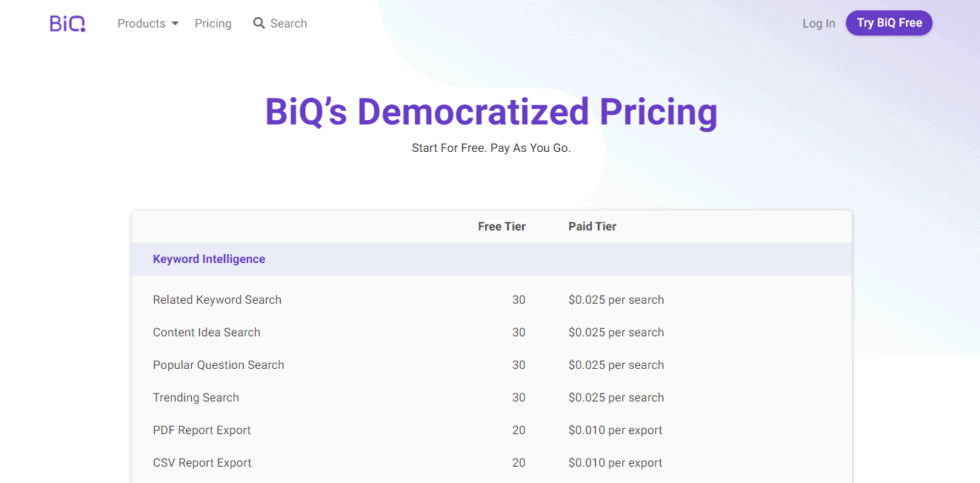
Task: Click the Try BiQ Free button
Action: (889, 23)
